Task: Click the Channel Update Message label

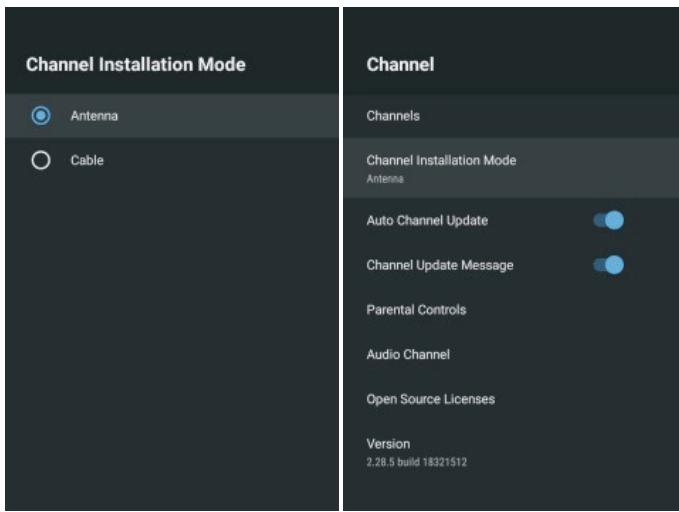Action: [440, 265]
